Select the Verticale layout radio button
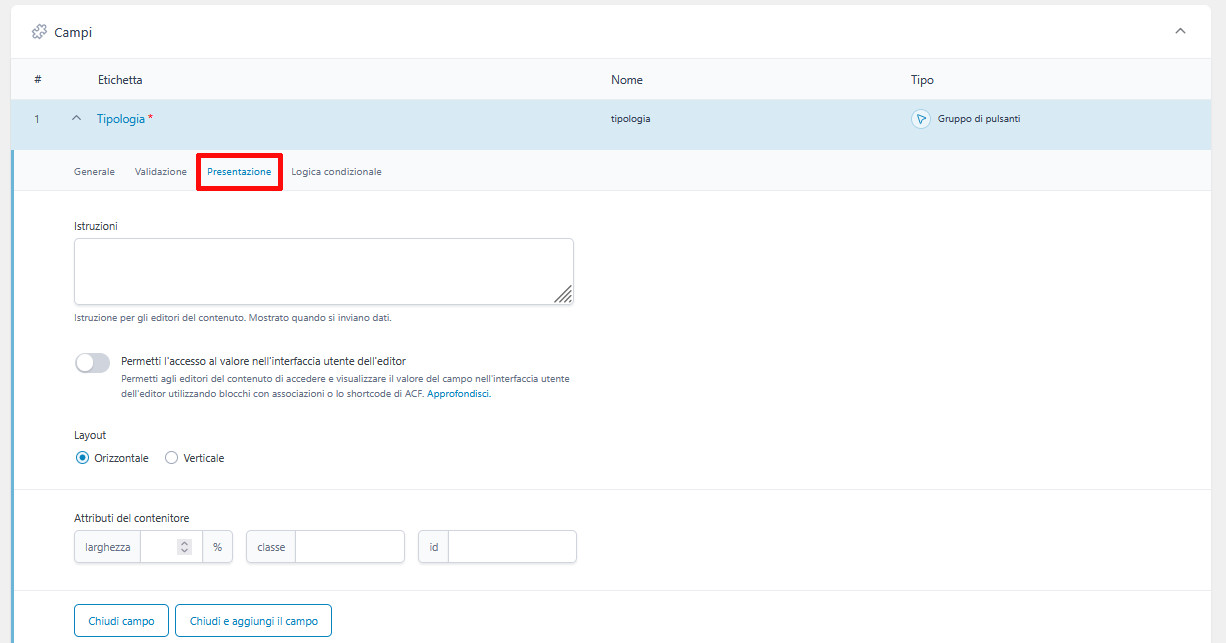The image size is (1226, 643). click(x=171, y=458)
